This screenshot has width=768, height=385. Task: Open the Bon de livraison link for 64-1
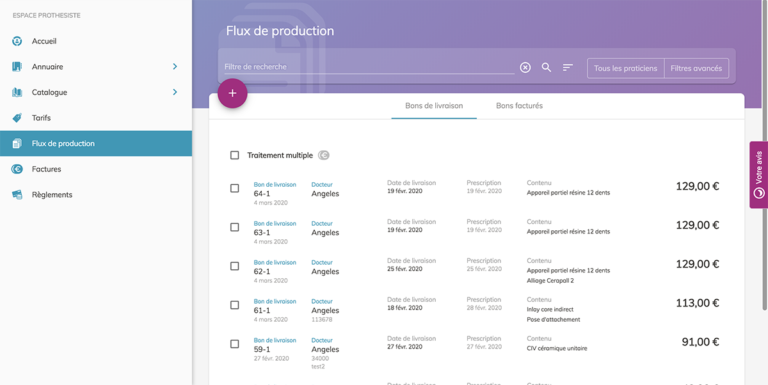[x=275, y=185]
